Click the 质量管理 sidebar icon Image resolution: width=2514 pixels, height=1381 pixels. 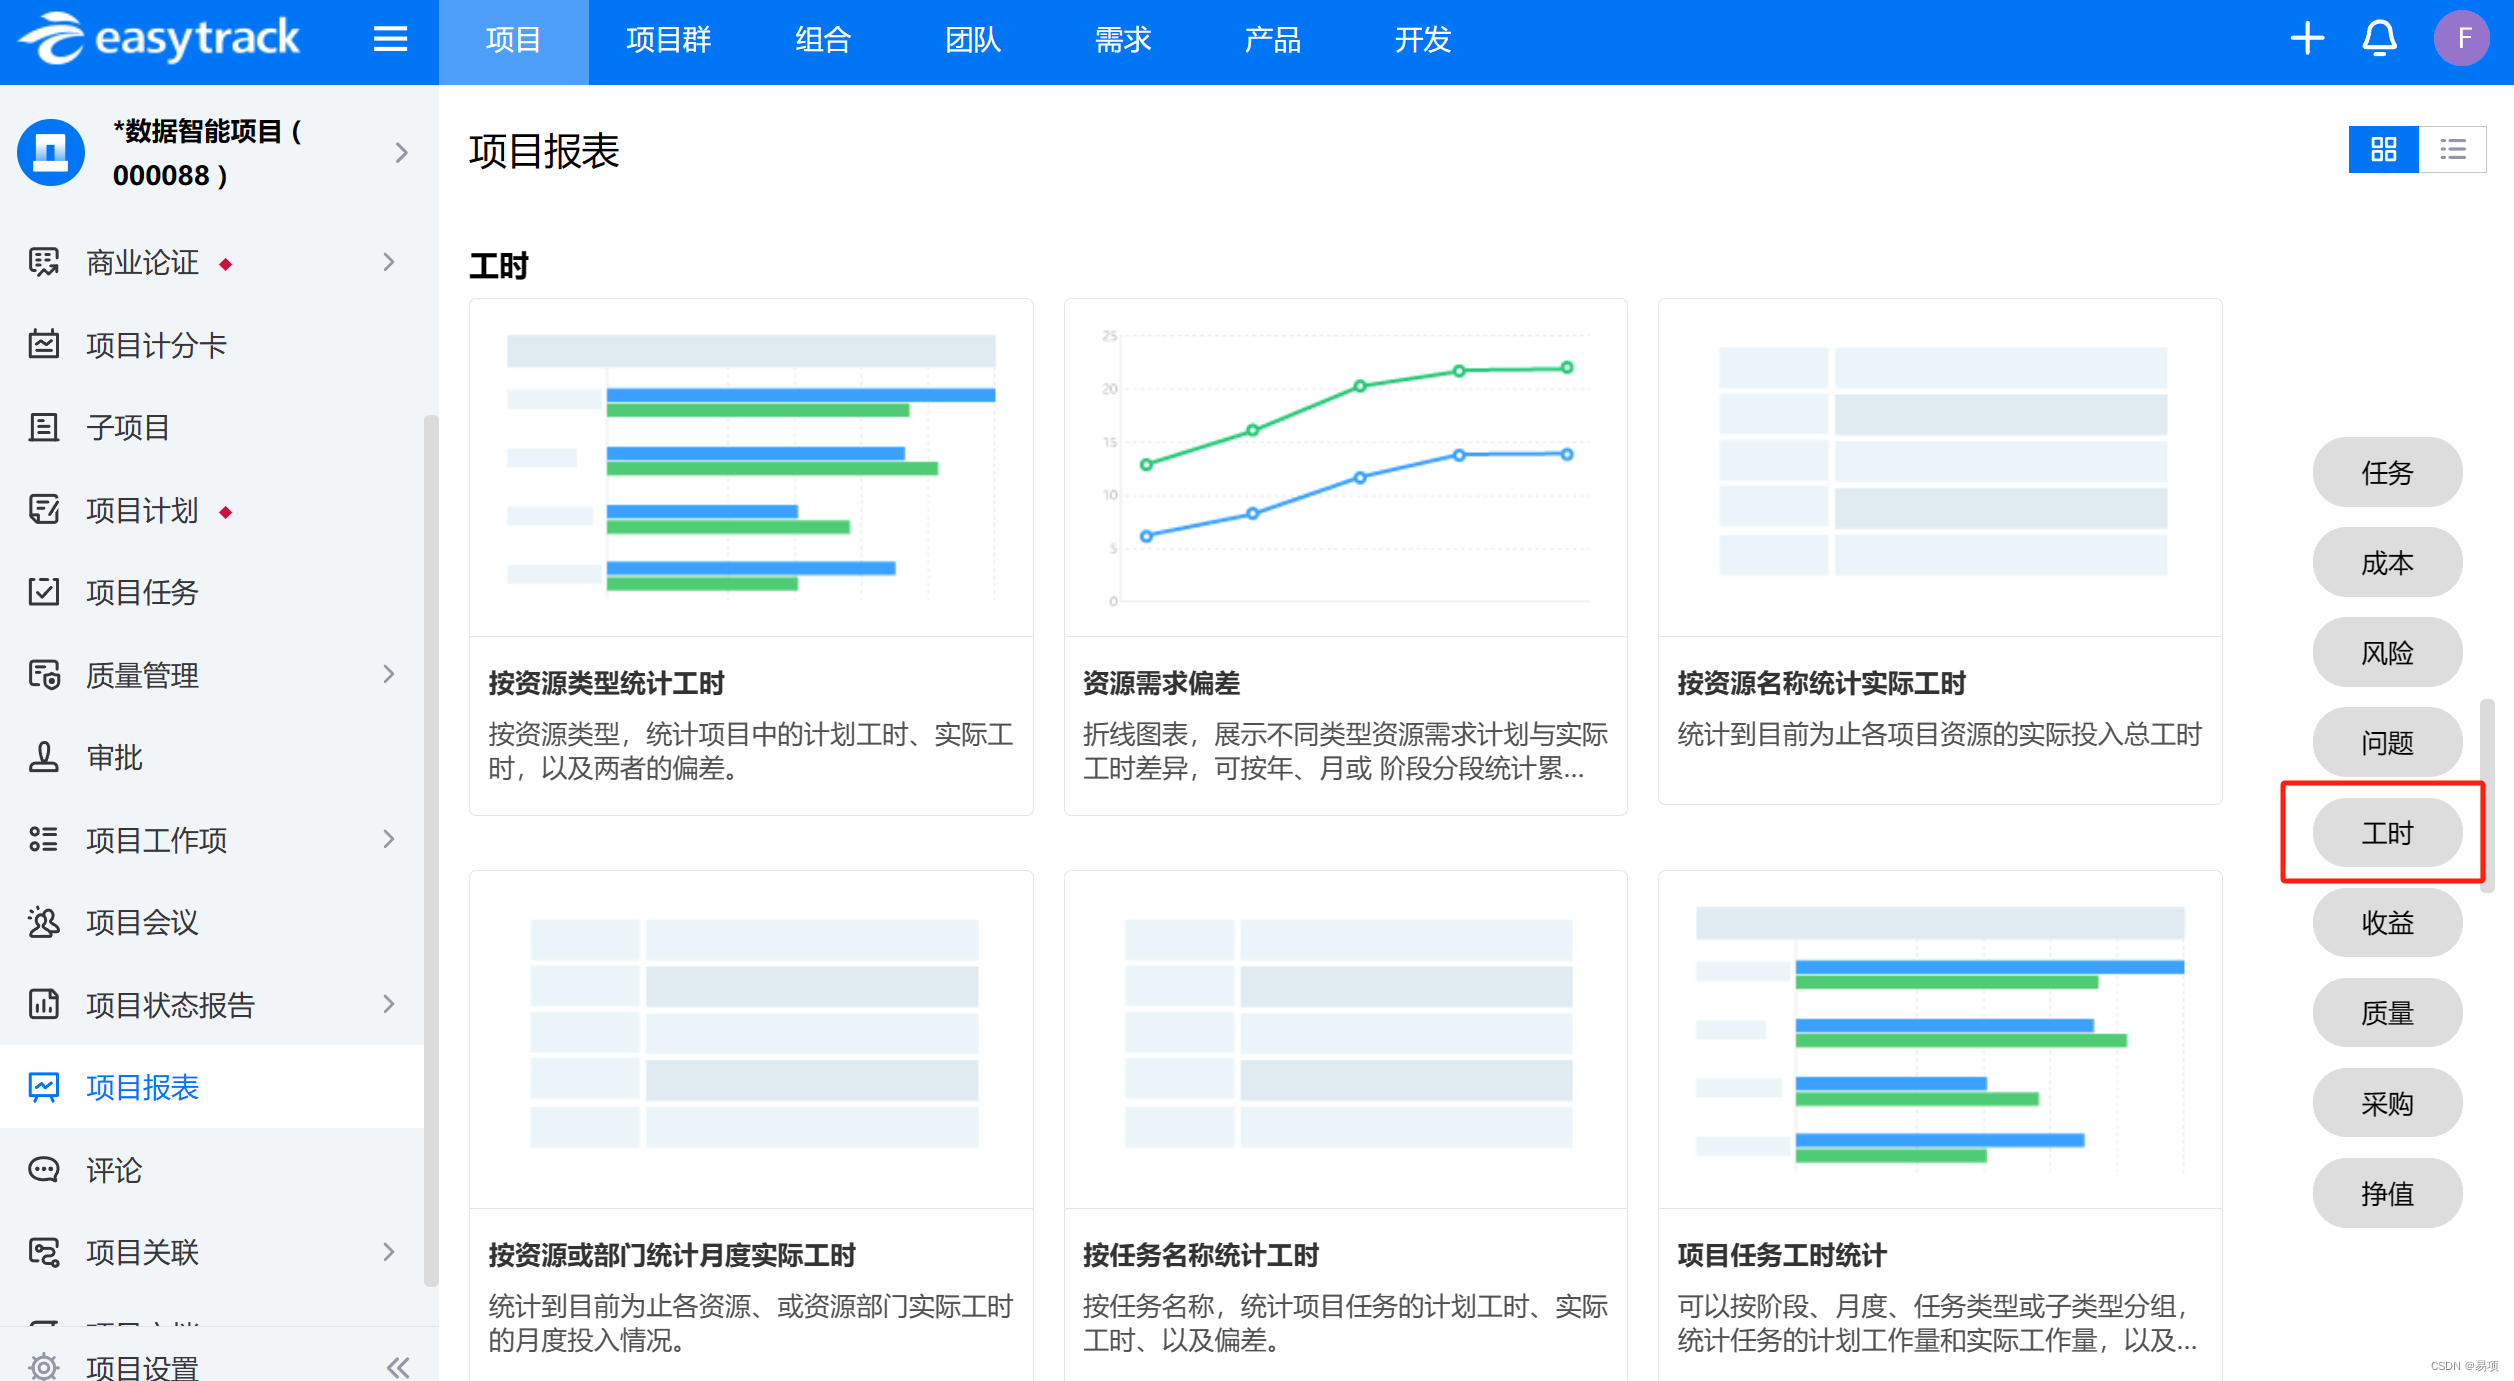43,675
